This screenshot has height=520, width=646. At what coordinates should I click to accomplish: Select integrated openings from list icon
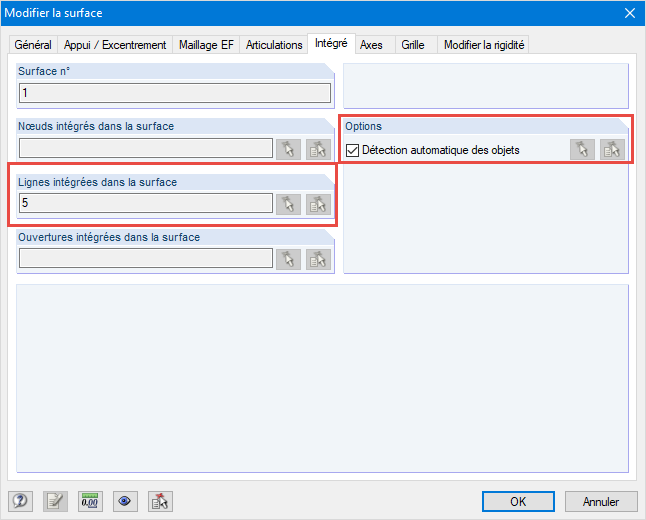318,259
